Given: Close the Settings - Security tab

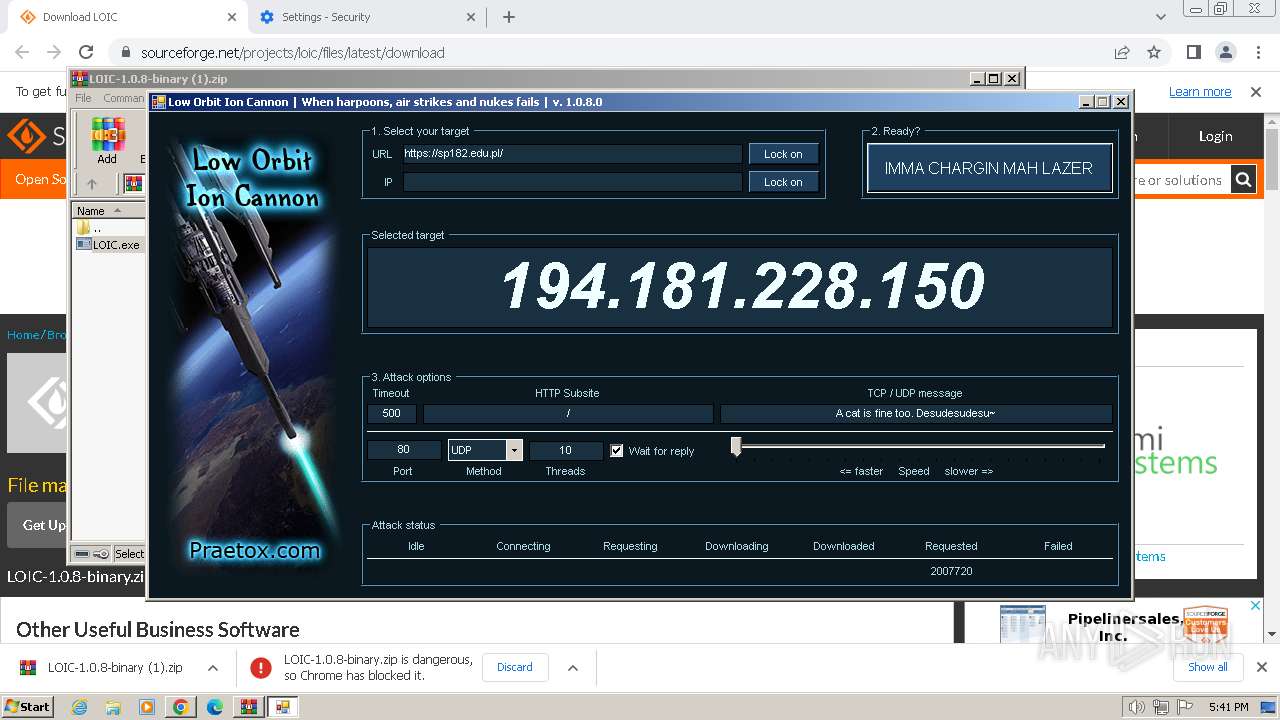Looking at the screenshot, I should click(x=472, y=17).
